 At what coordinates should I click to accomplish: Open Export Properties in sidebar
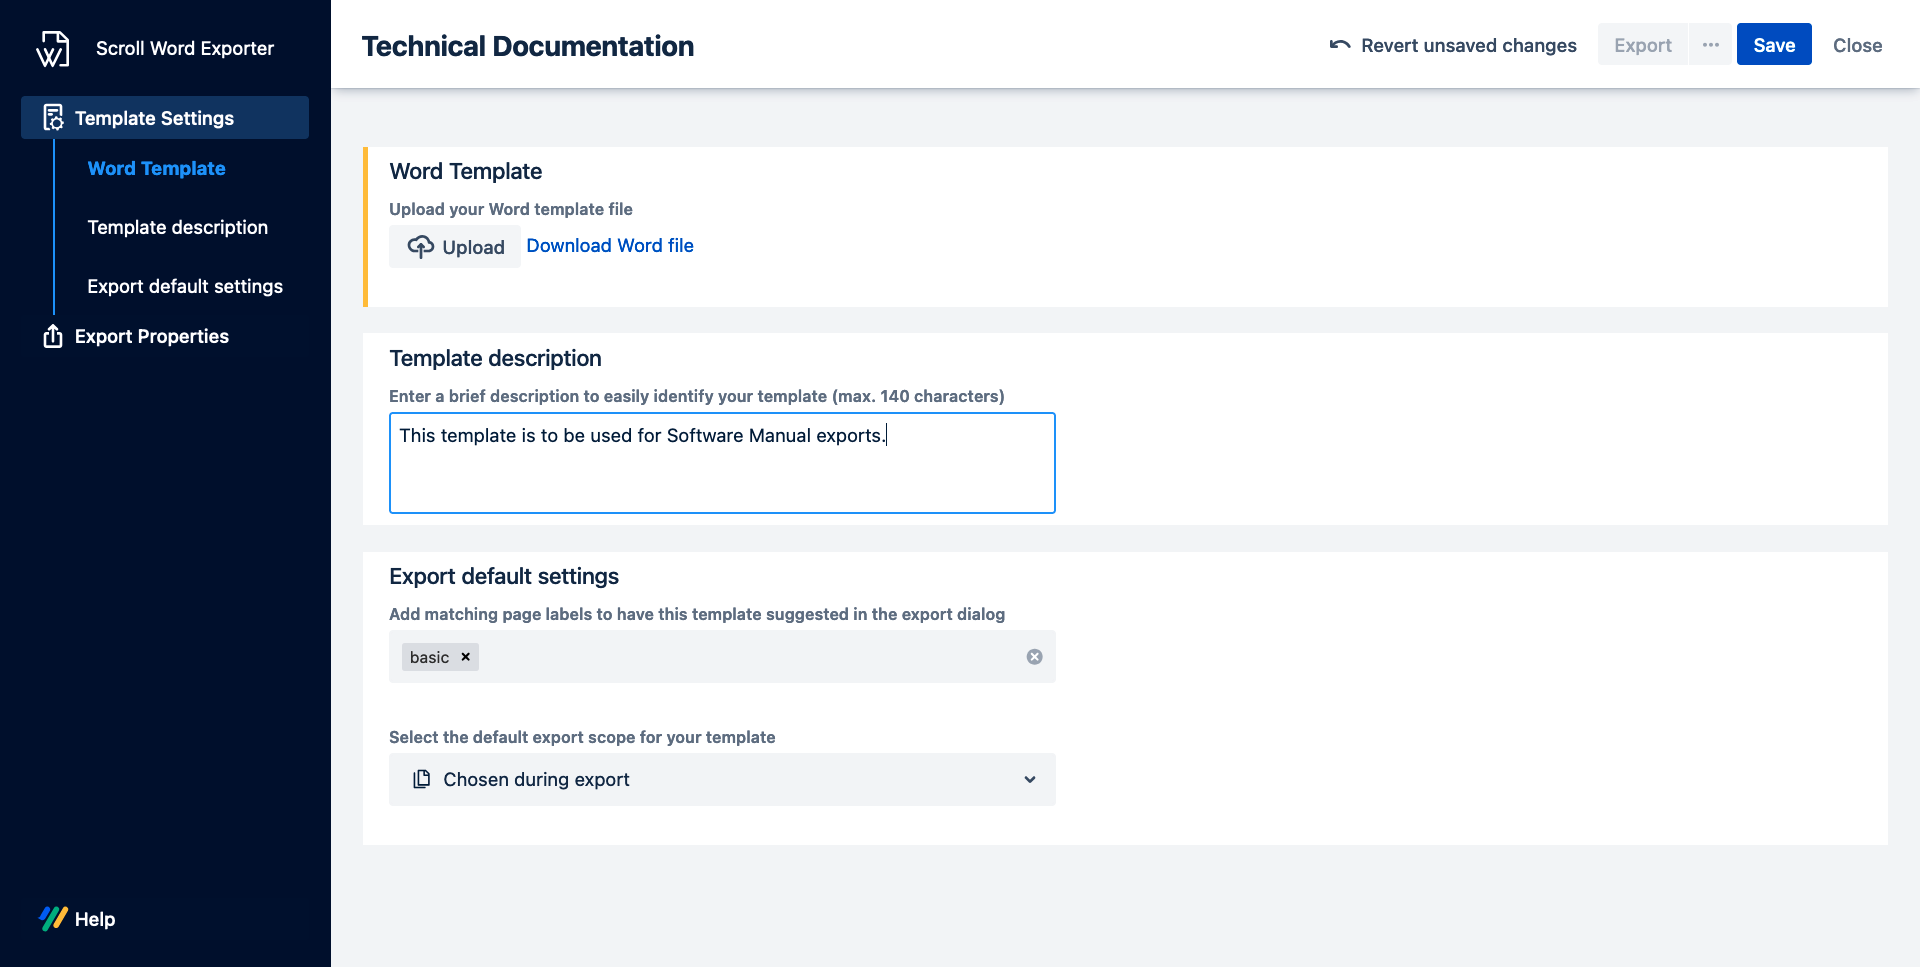pyautogui.click(x=151, y=336)
